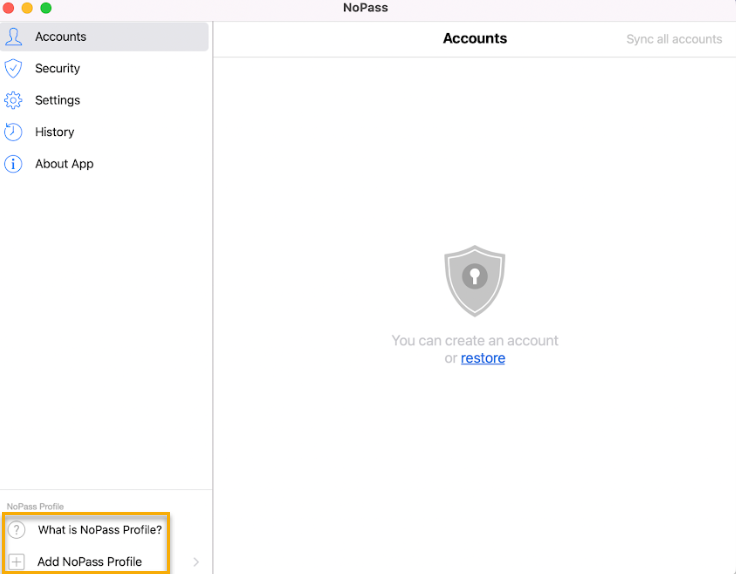Click the gray keyhole shield in the center

pos(474,281)
